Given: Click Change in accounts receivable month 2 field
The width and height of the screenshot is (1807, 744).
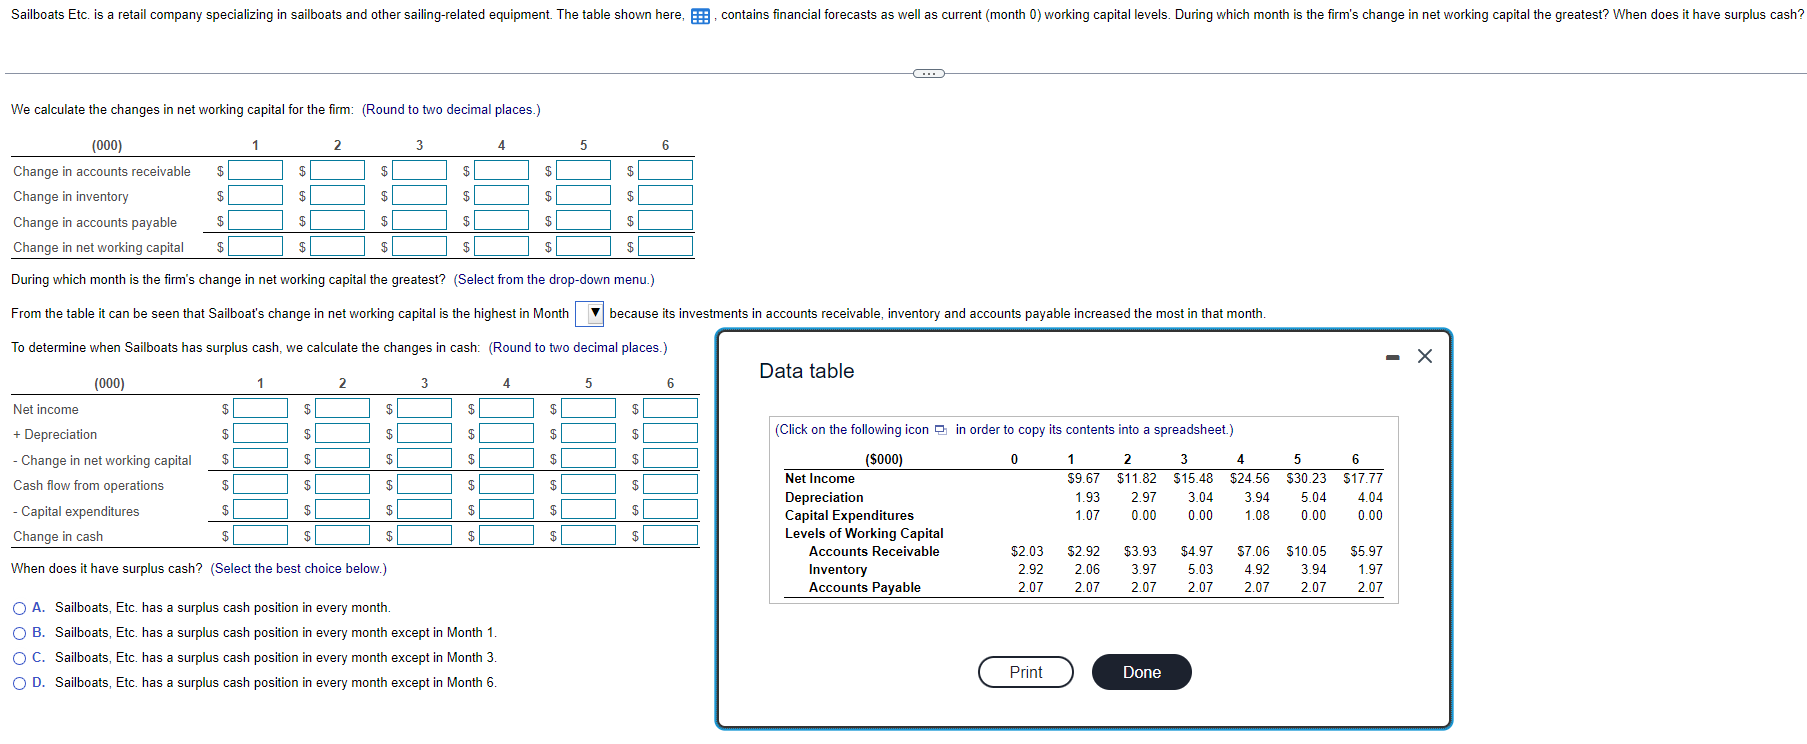Looking at the screenshot, I should tap(338, 170).
